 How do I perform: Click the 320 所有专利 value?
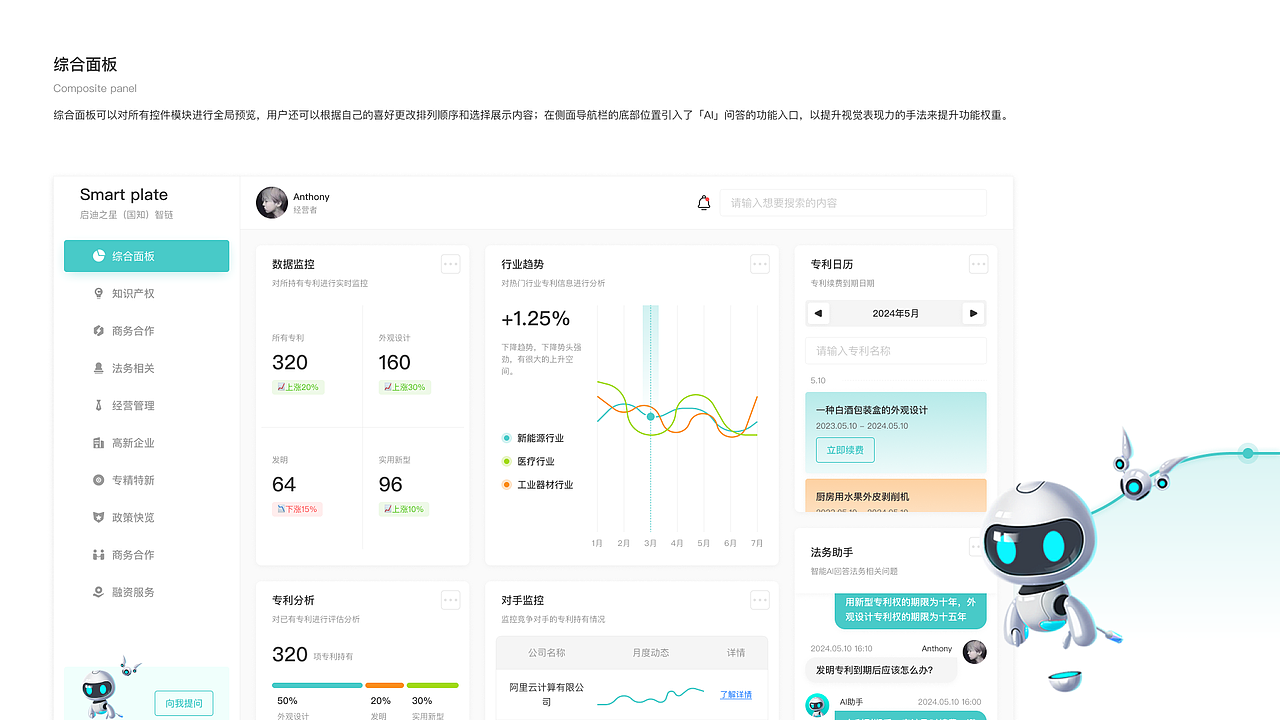pyautogui.click(x=290, y=362)
